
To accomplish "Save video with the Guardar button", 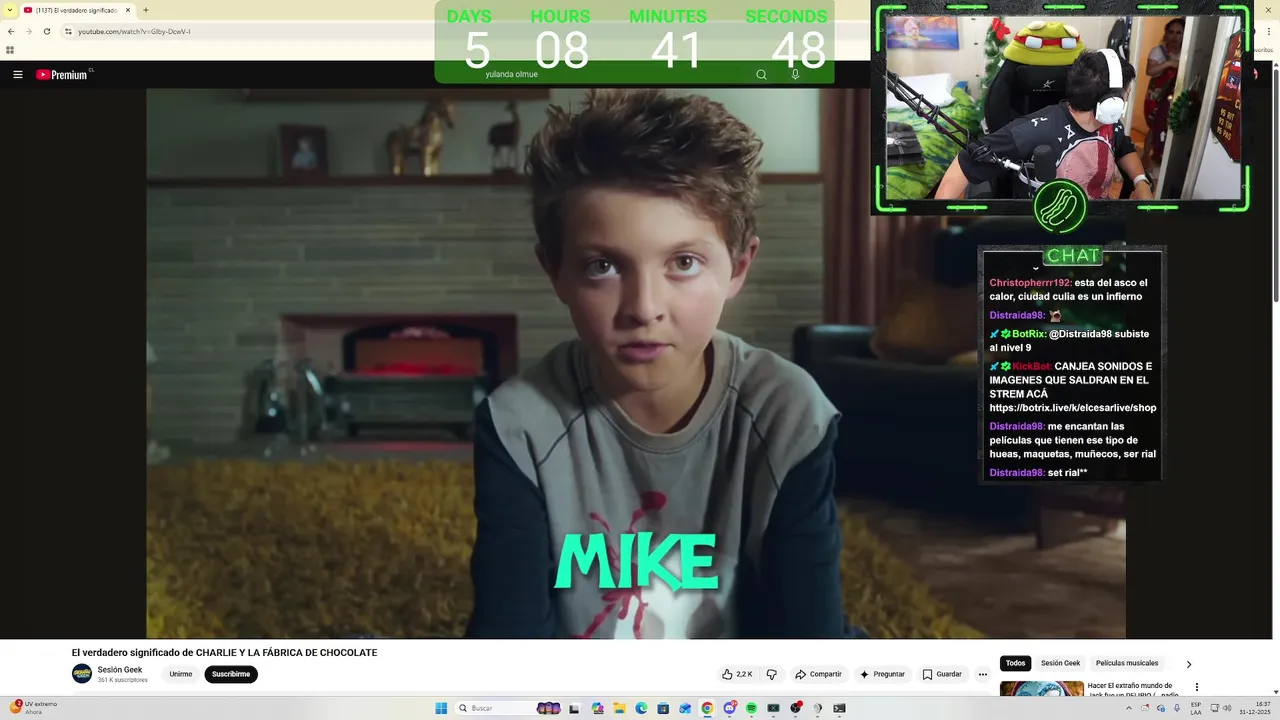I will [942, 674].
